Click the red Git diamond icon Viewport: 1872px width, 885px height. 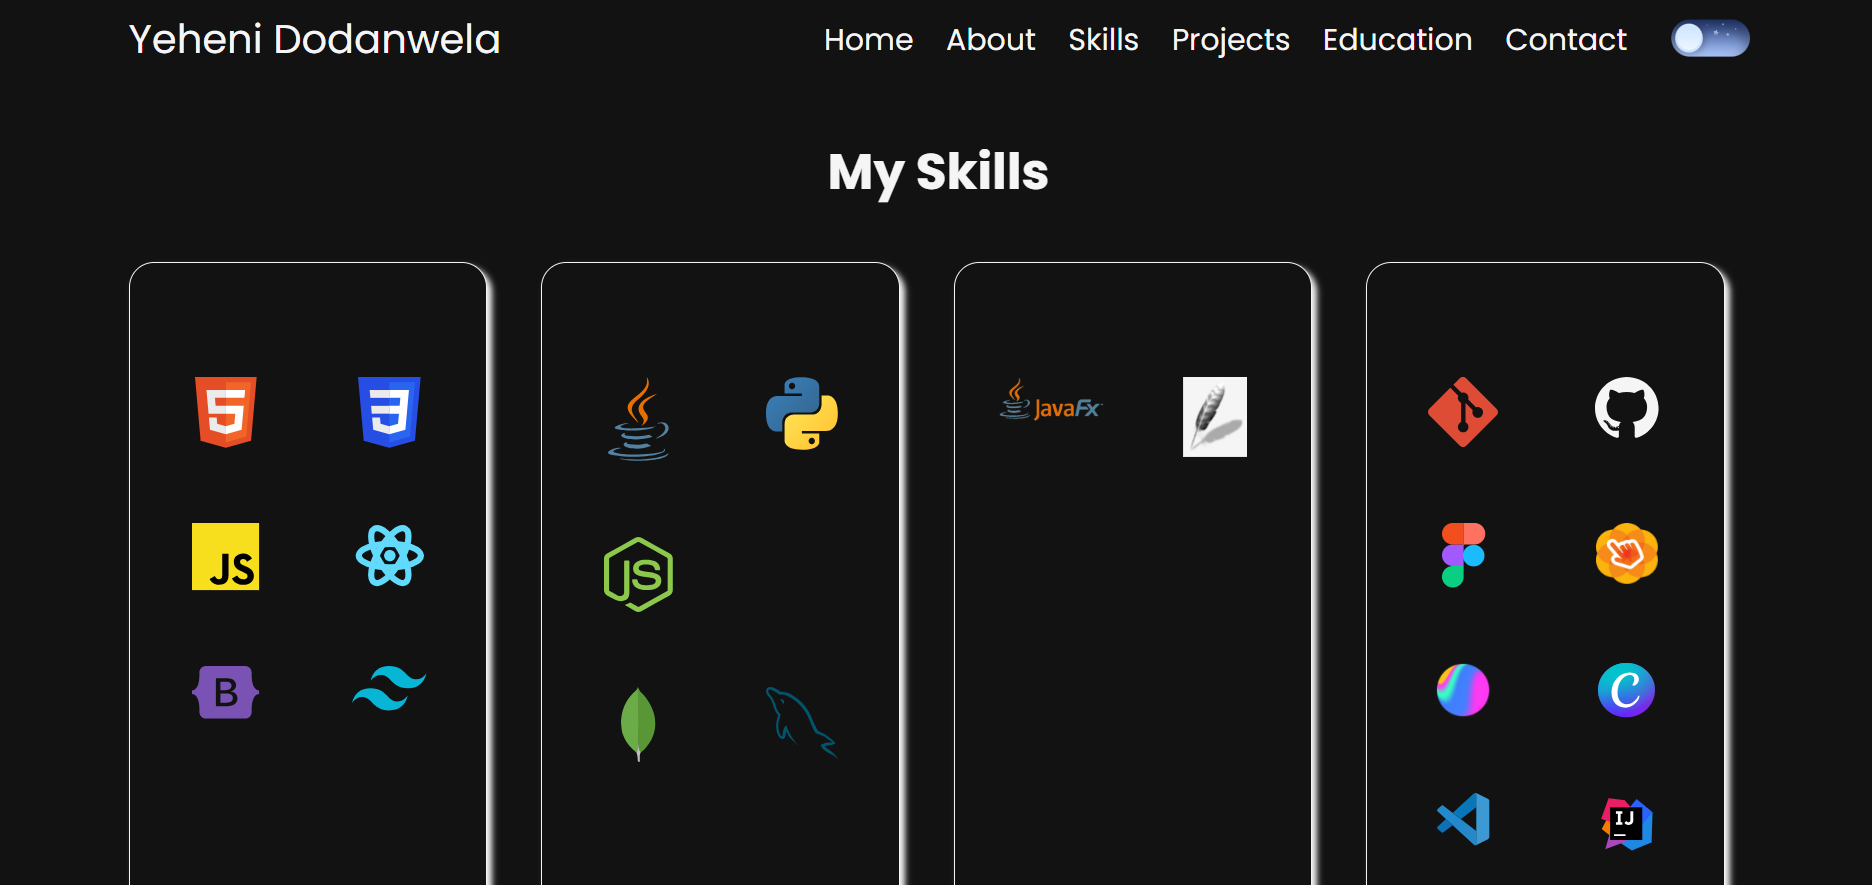pyautogui.click(x=1463, y=412)
